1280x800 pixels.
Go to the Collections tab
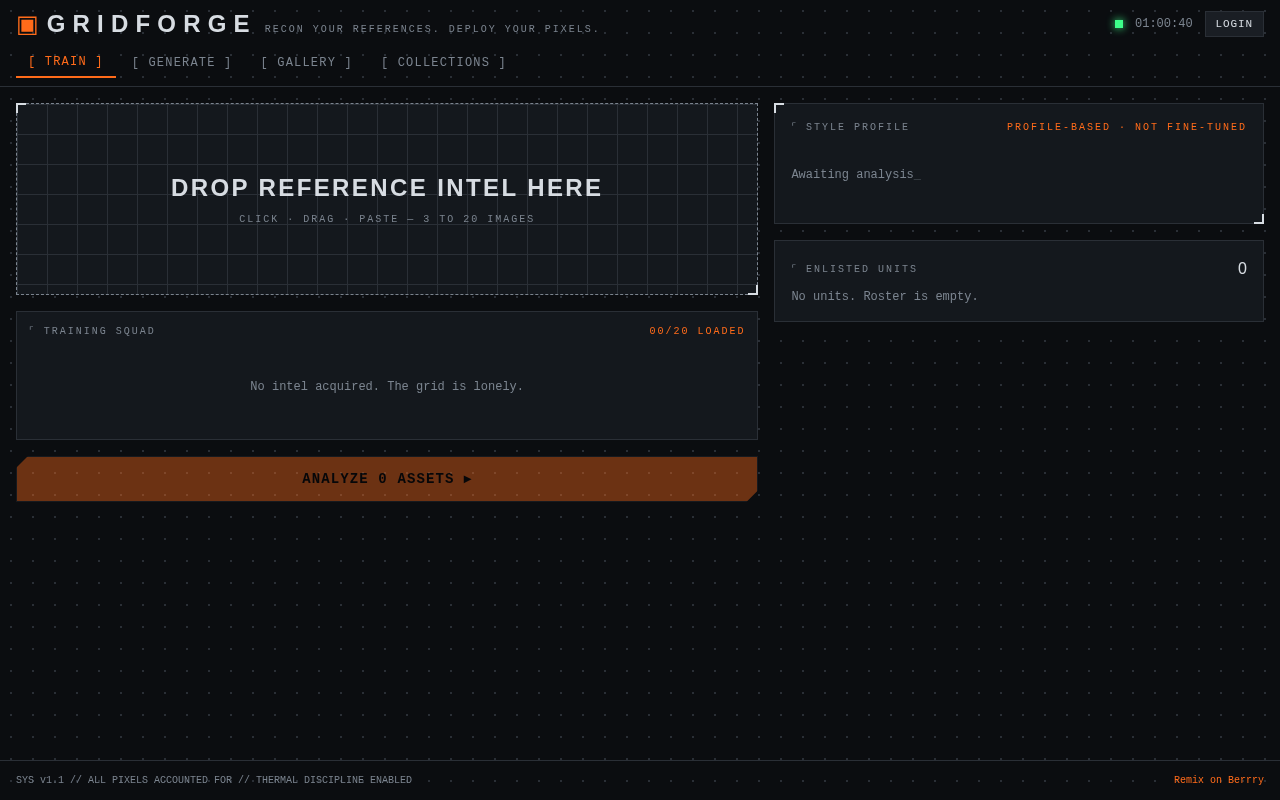(x=444, y=63)
